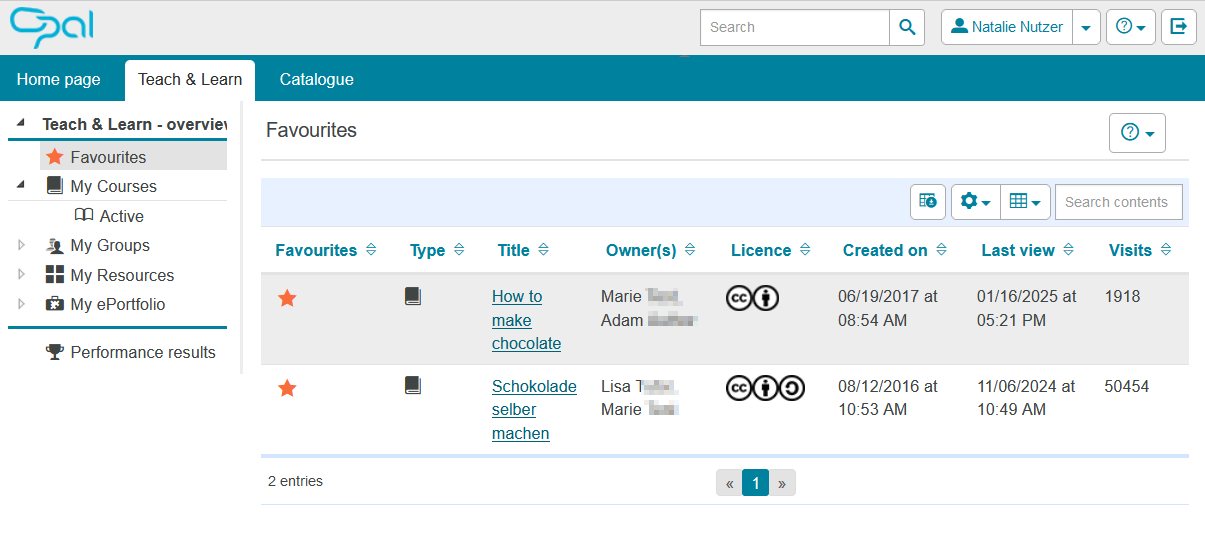Sort table by Visits column arrows
The image size is (1205, 536).
[1166, 250]
